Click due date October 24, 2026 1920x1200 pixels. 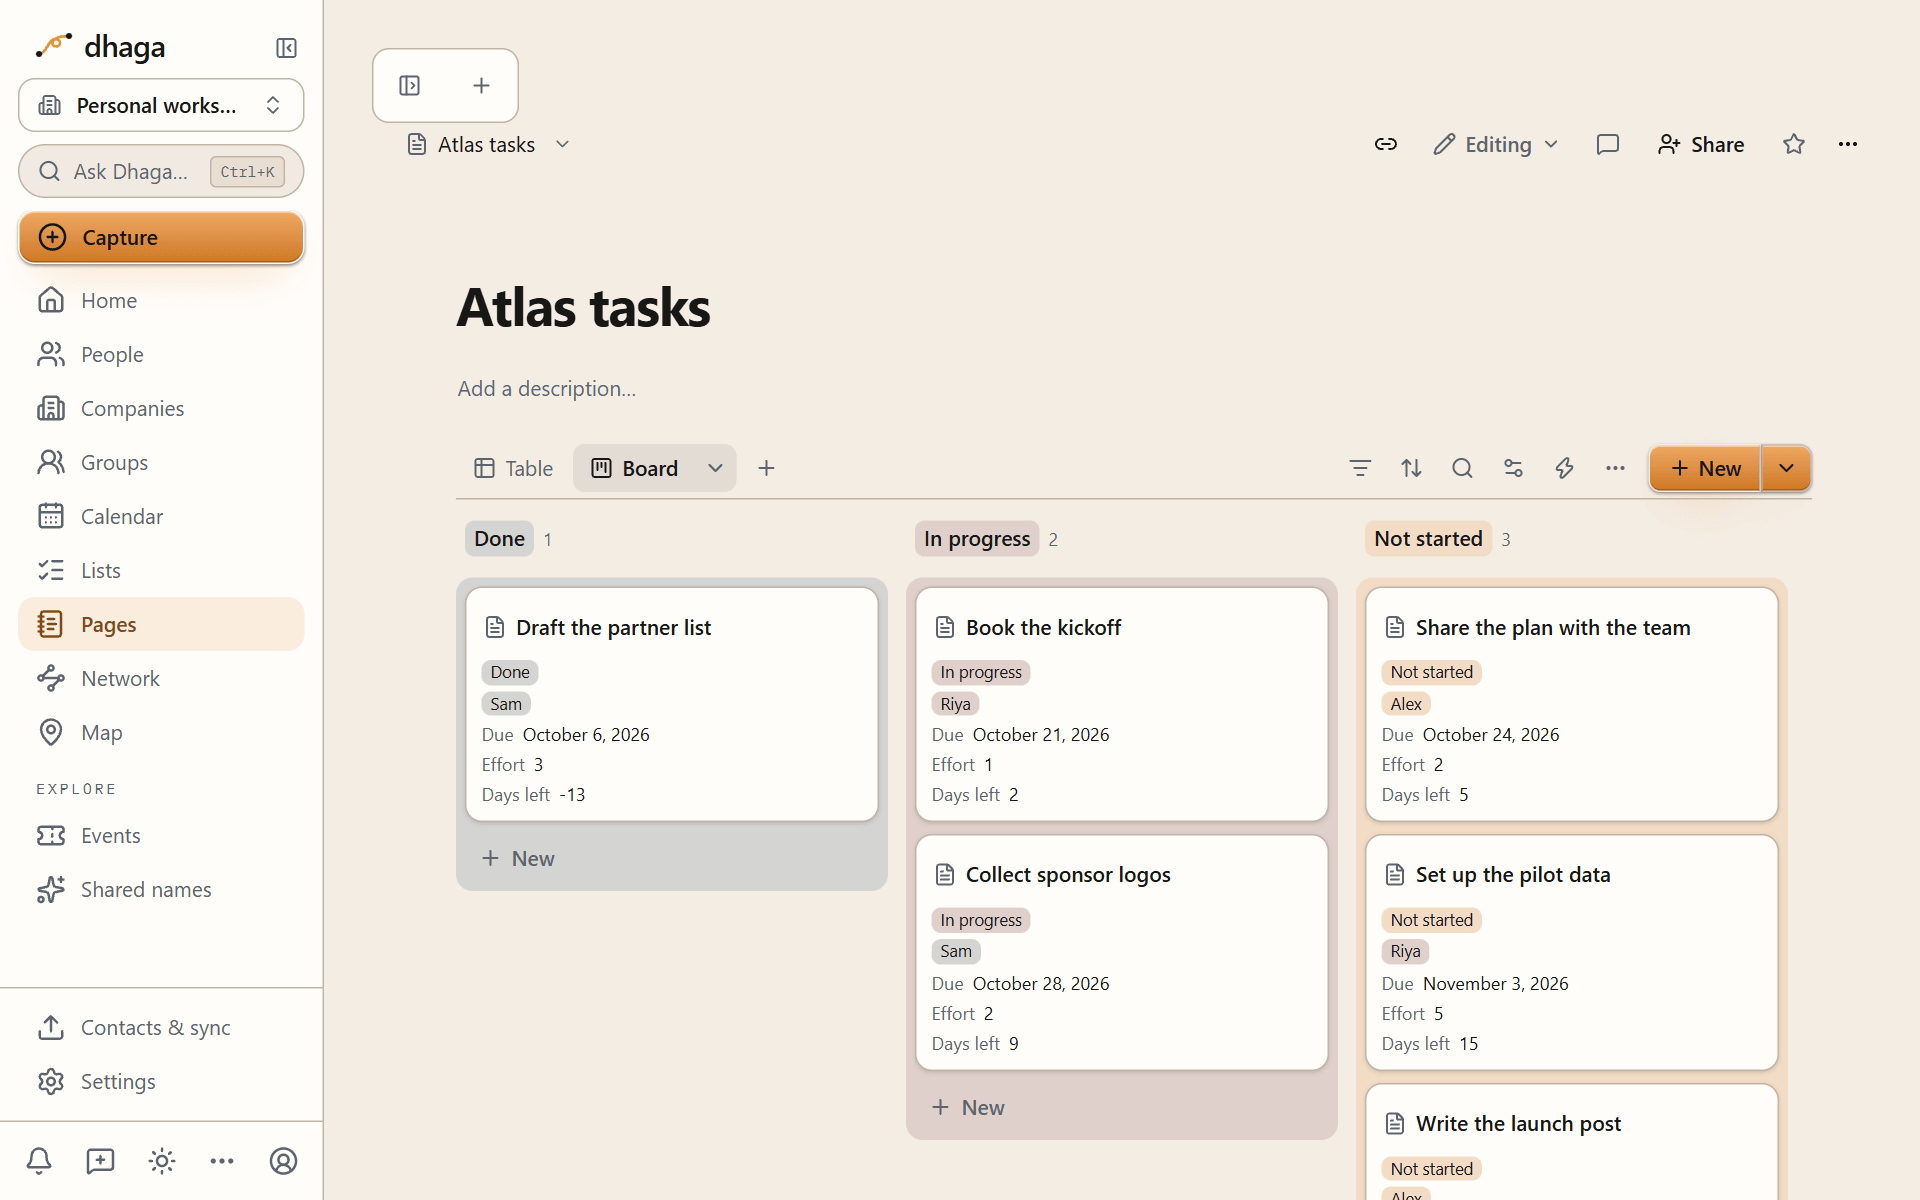pyautogui.click(x=1491, y=735)
